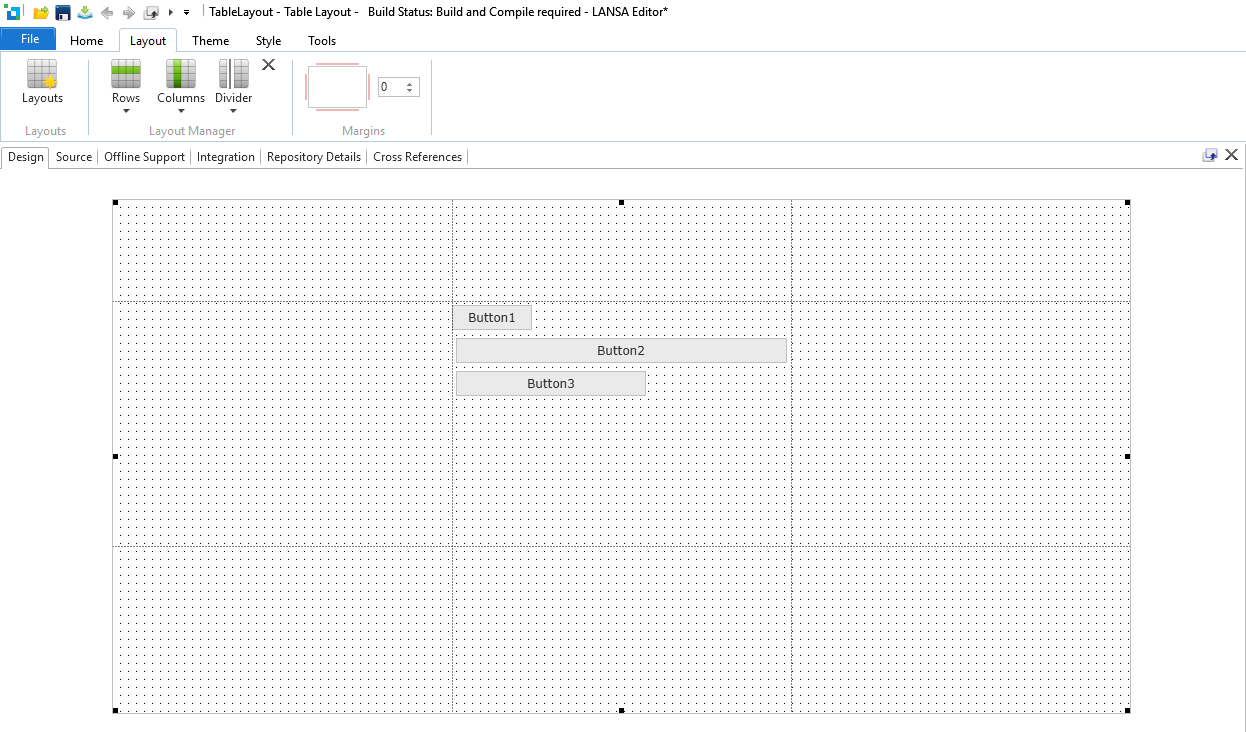Open a component with the folder icon

(x=40, y=12)
